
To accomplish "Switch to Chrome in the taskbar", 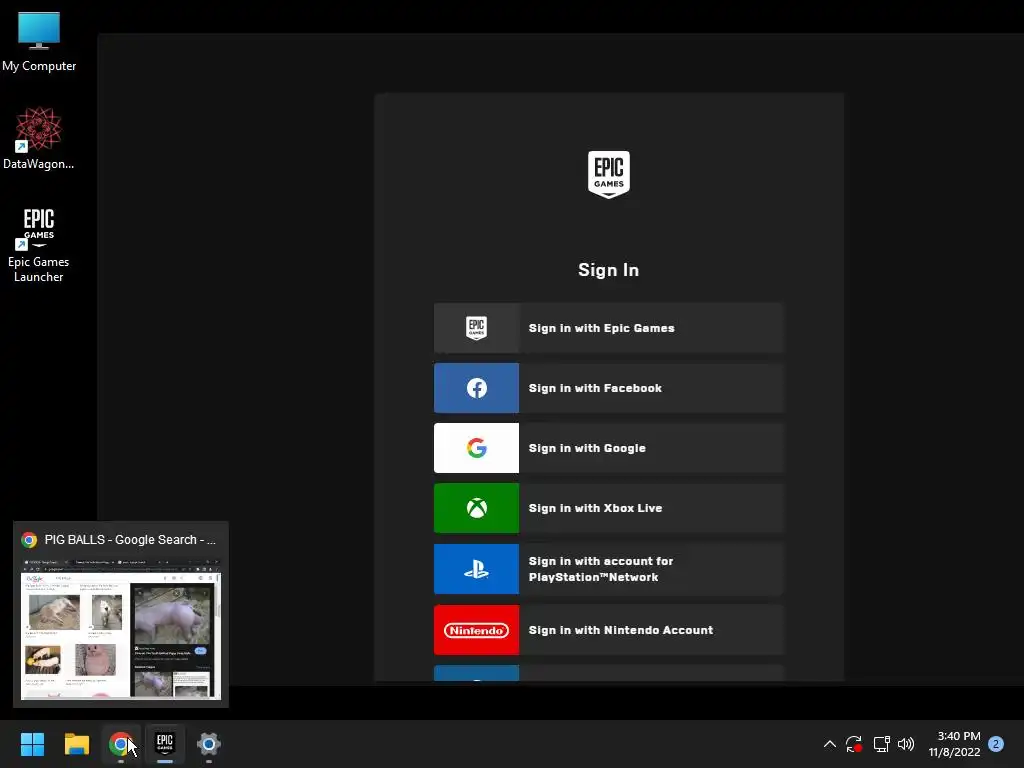I will click(x=120, y=744).
